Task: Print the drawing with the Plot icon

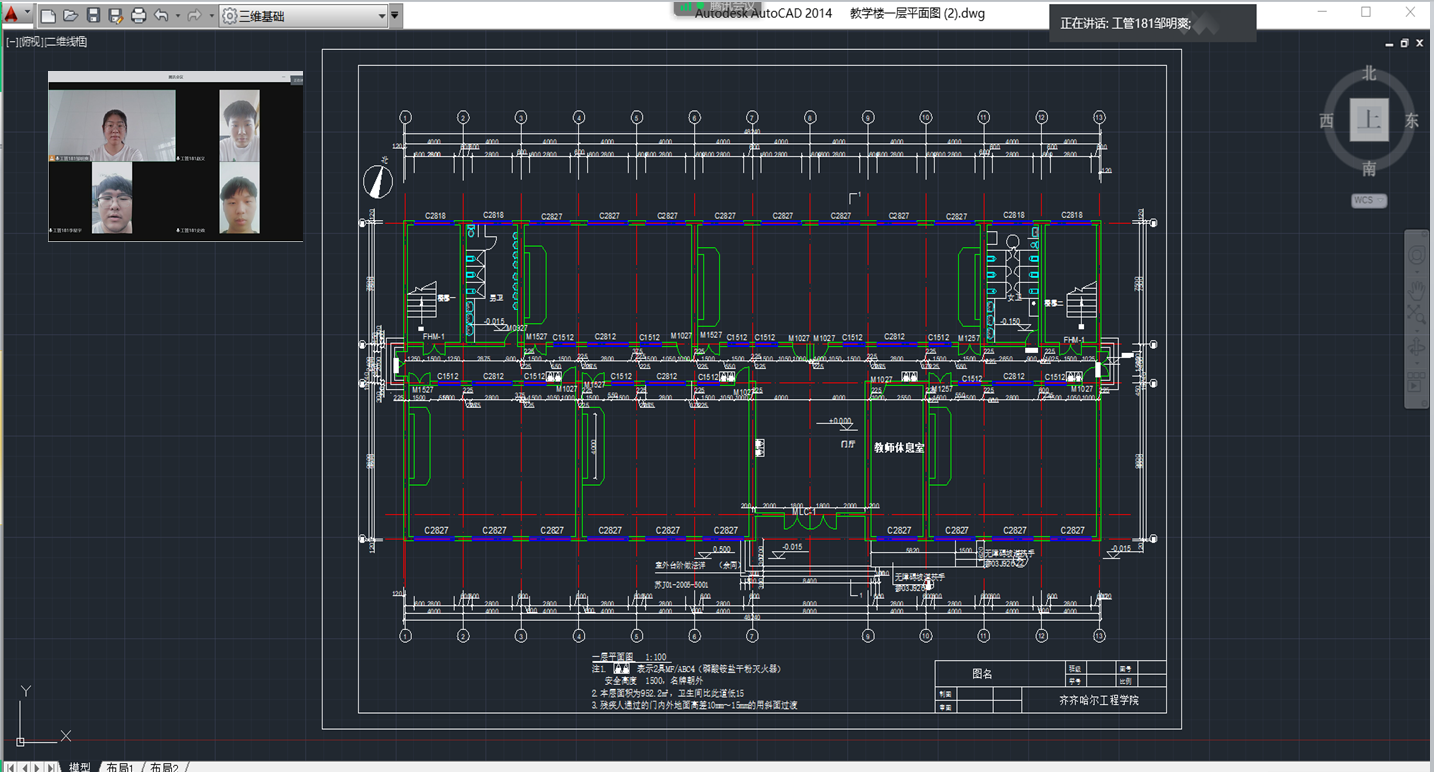Action: (138, 15)
